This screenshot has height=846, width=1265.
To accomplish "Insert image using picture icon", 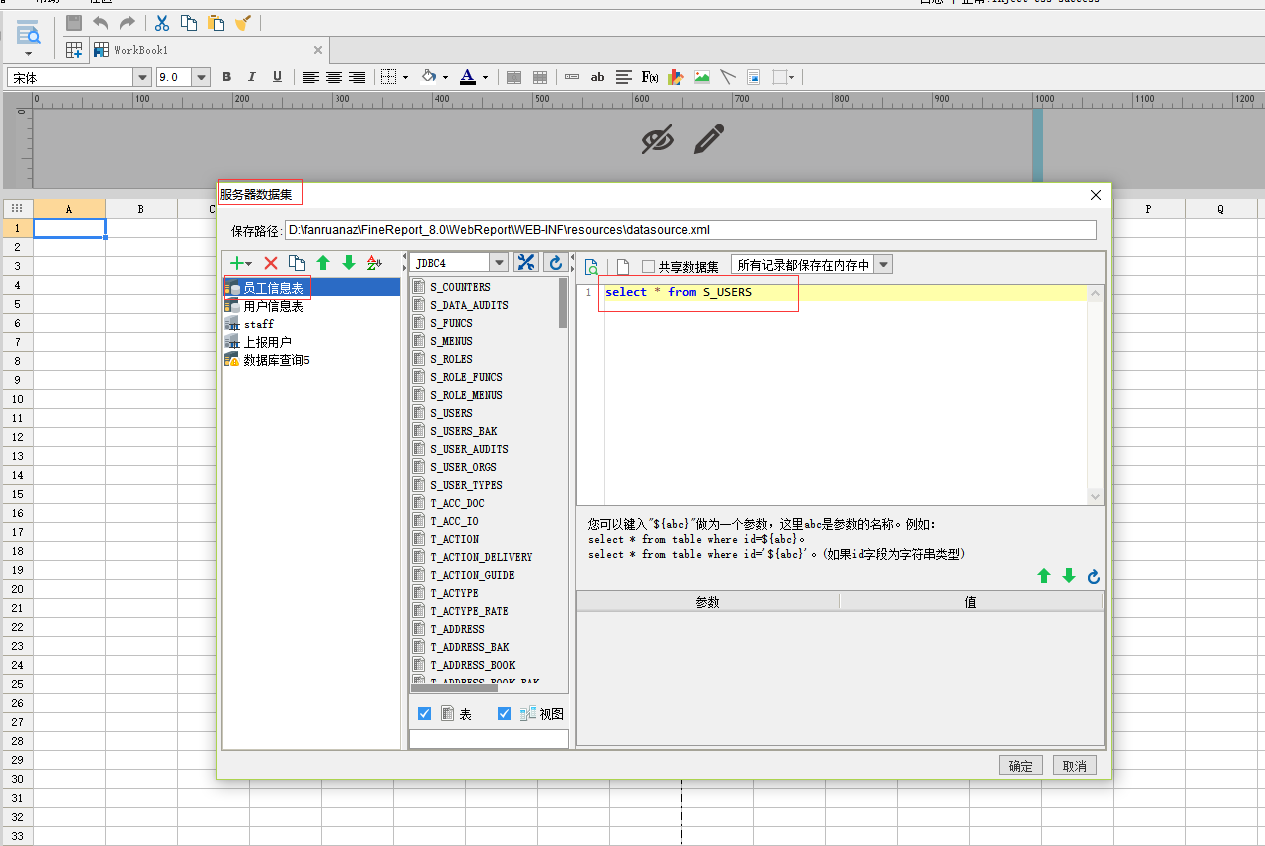I will coord(702,77).
